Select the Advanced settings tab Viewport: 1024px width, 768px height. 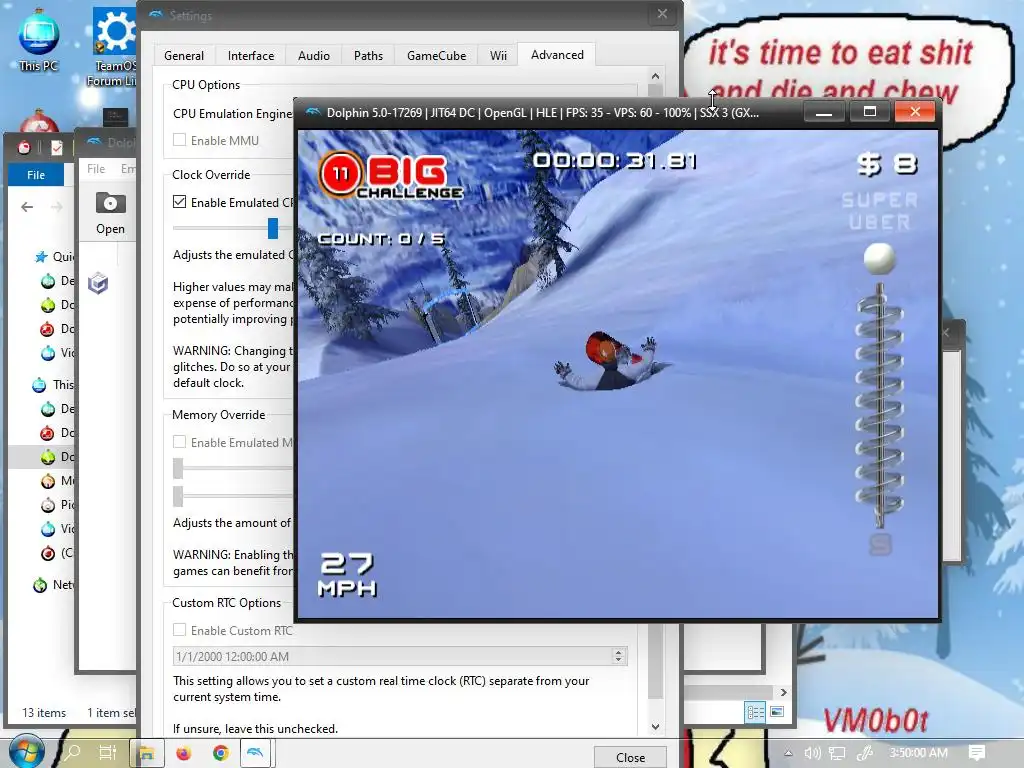(x=557, y=55)
